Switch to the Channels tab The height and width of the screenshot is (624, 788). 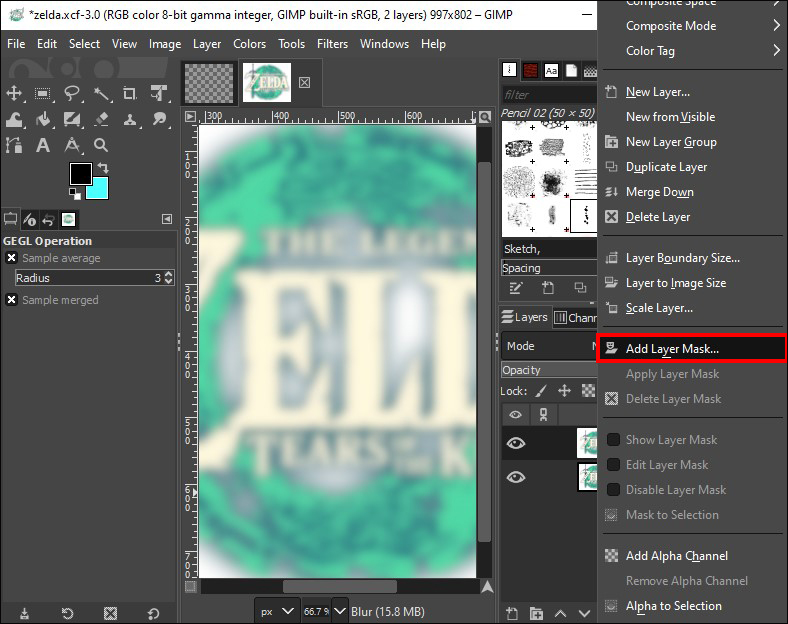point(575,318)
